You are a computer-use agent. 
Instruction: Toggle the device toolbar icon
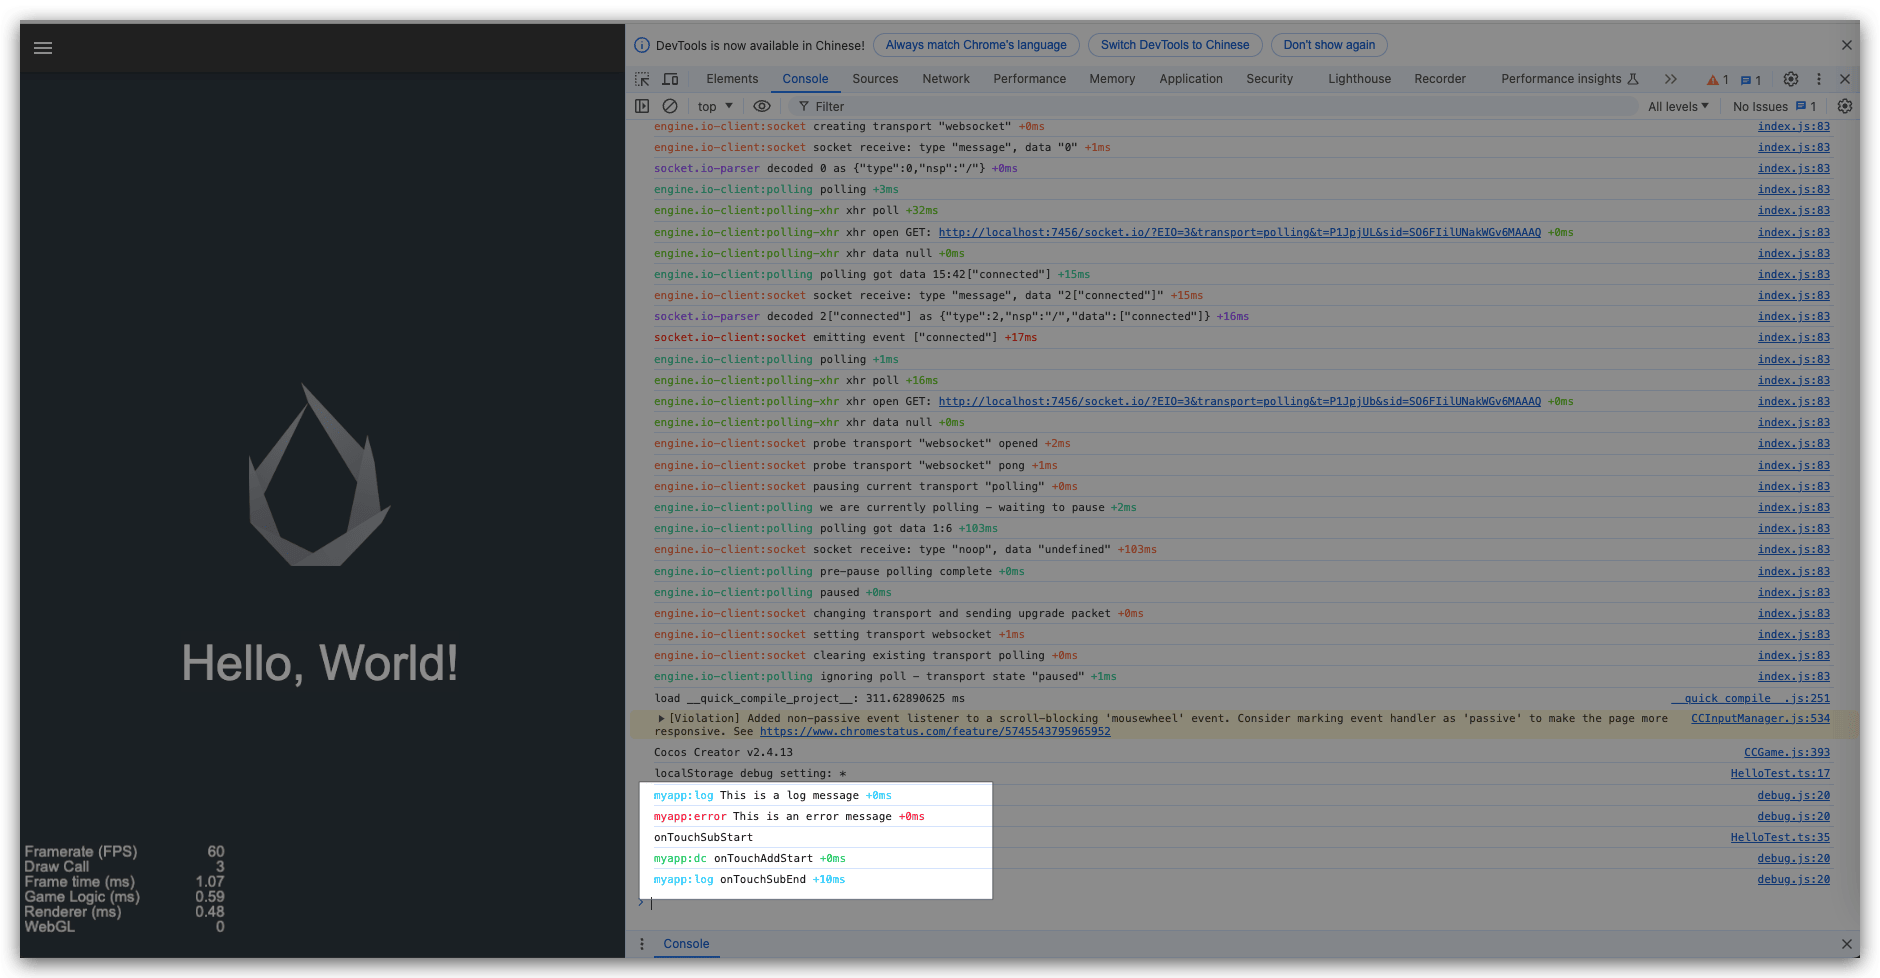pyautogui.click(x=670, y=79)
